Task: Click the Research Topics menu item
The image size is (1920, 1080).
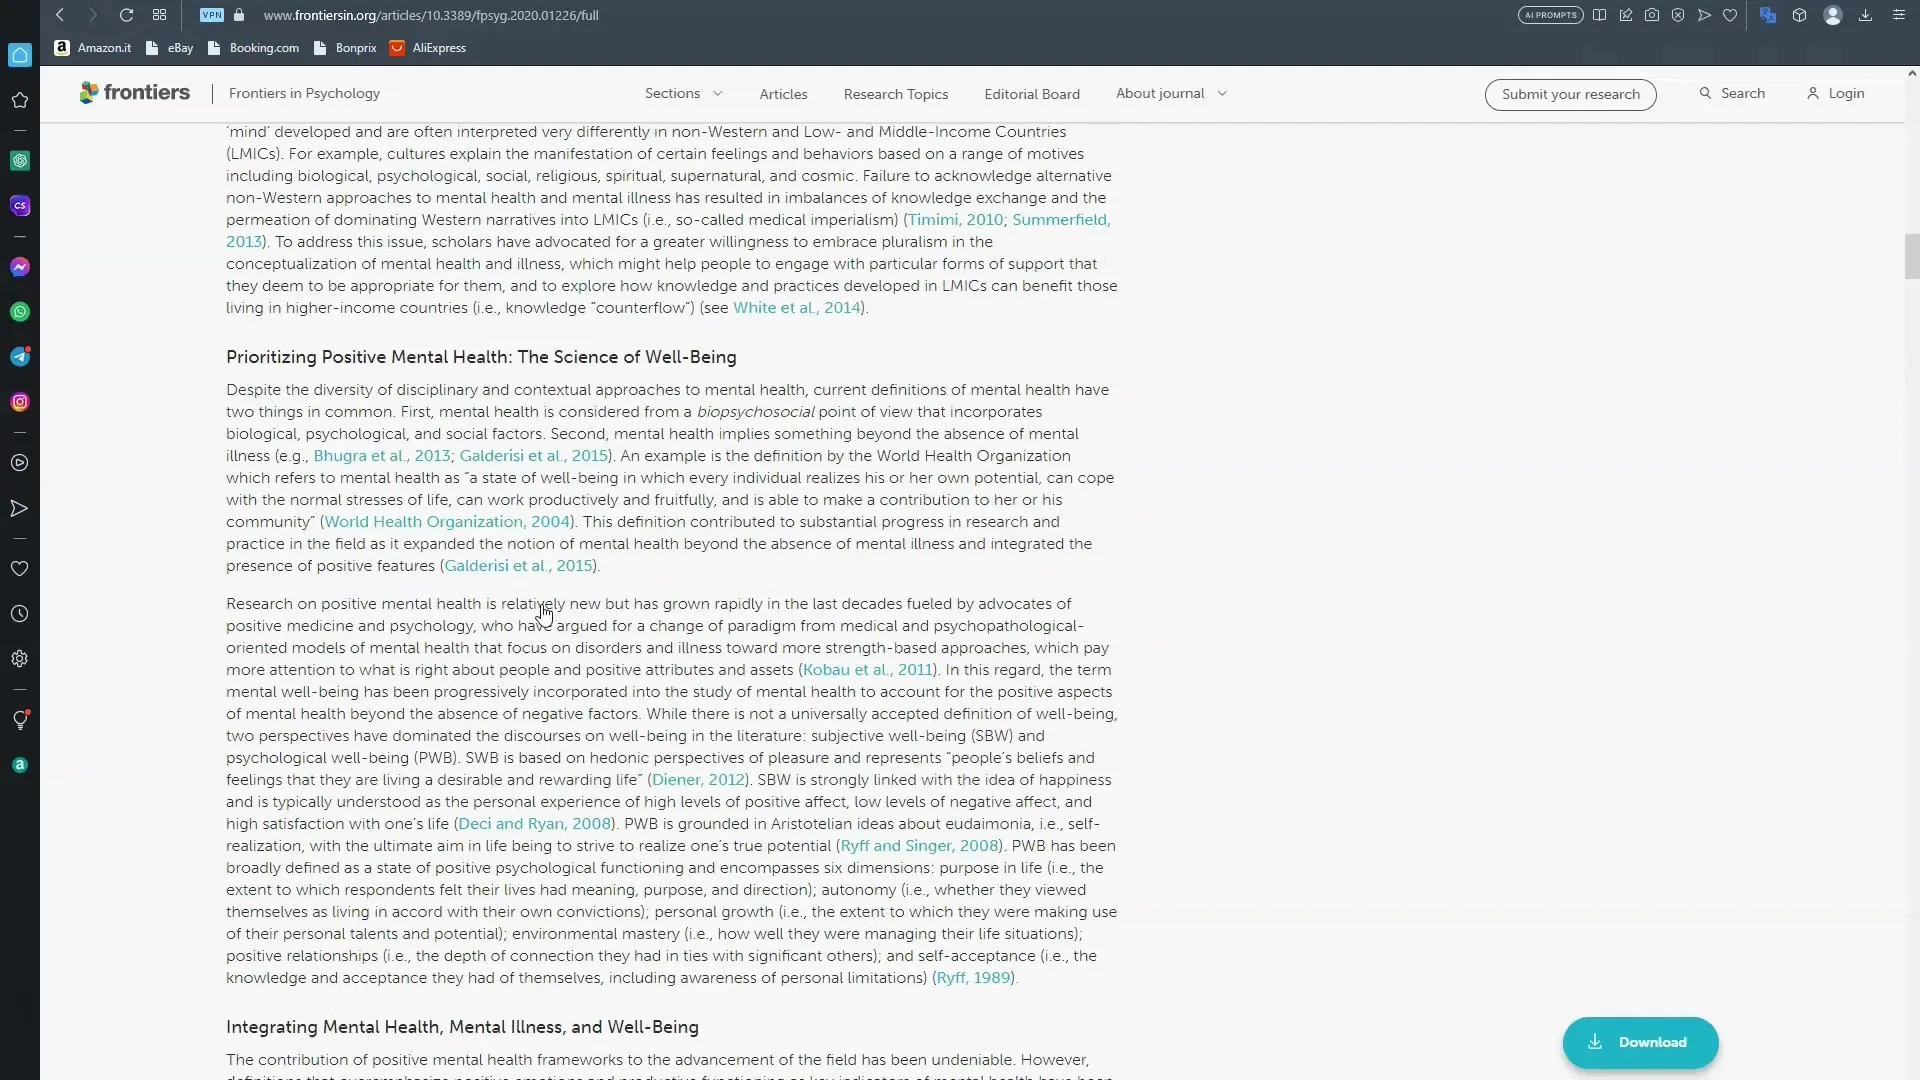Action: 895,94
